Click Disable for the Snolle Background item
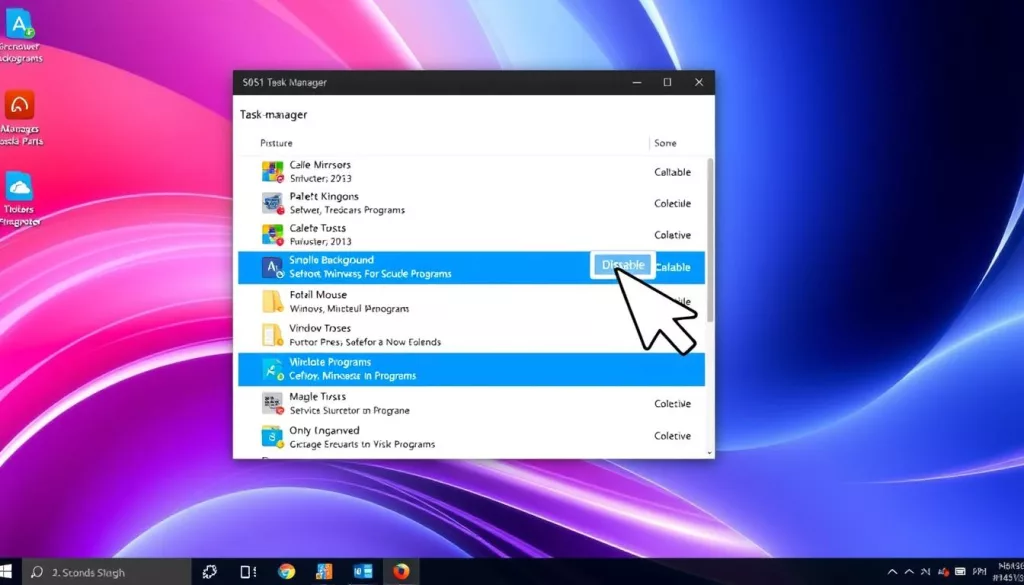 coord(623,265)
